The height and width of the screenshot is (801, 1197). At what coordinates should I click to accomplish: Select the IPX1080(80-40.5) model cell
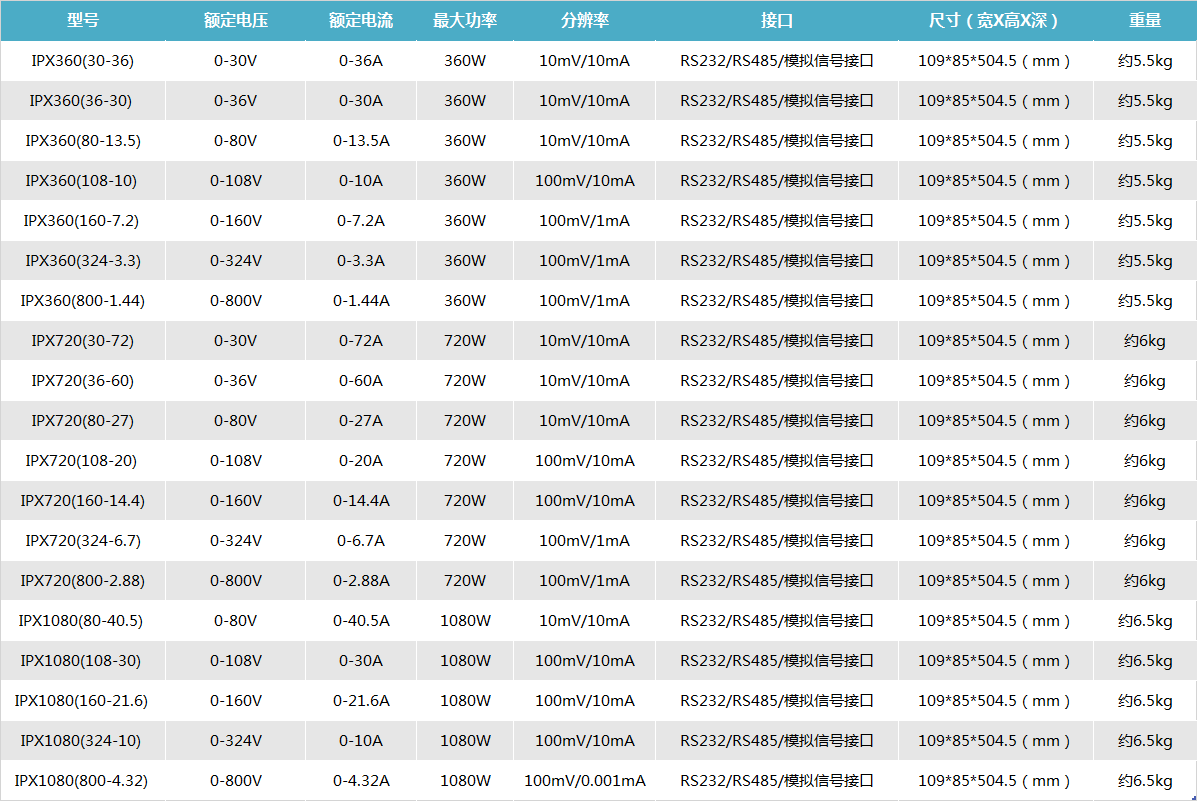click(81, 621)
